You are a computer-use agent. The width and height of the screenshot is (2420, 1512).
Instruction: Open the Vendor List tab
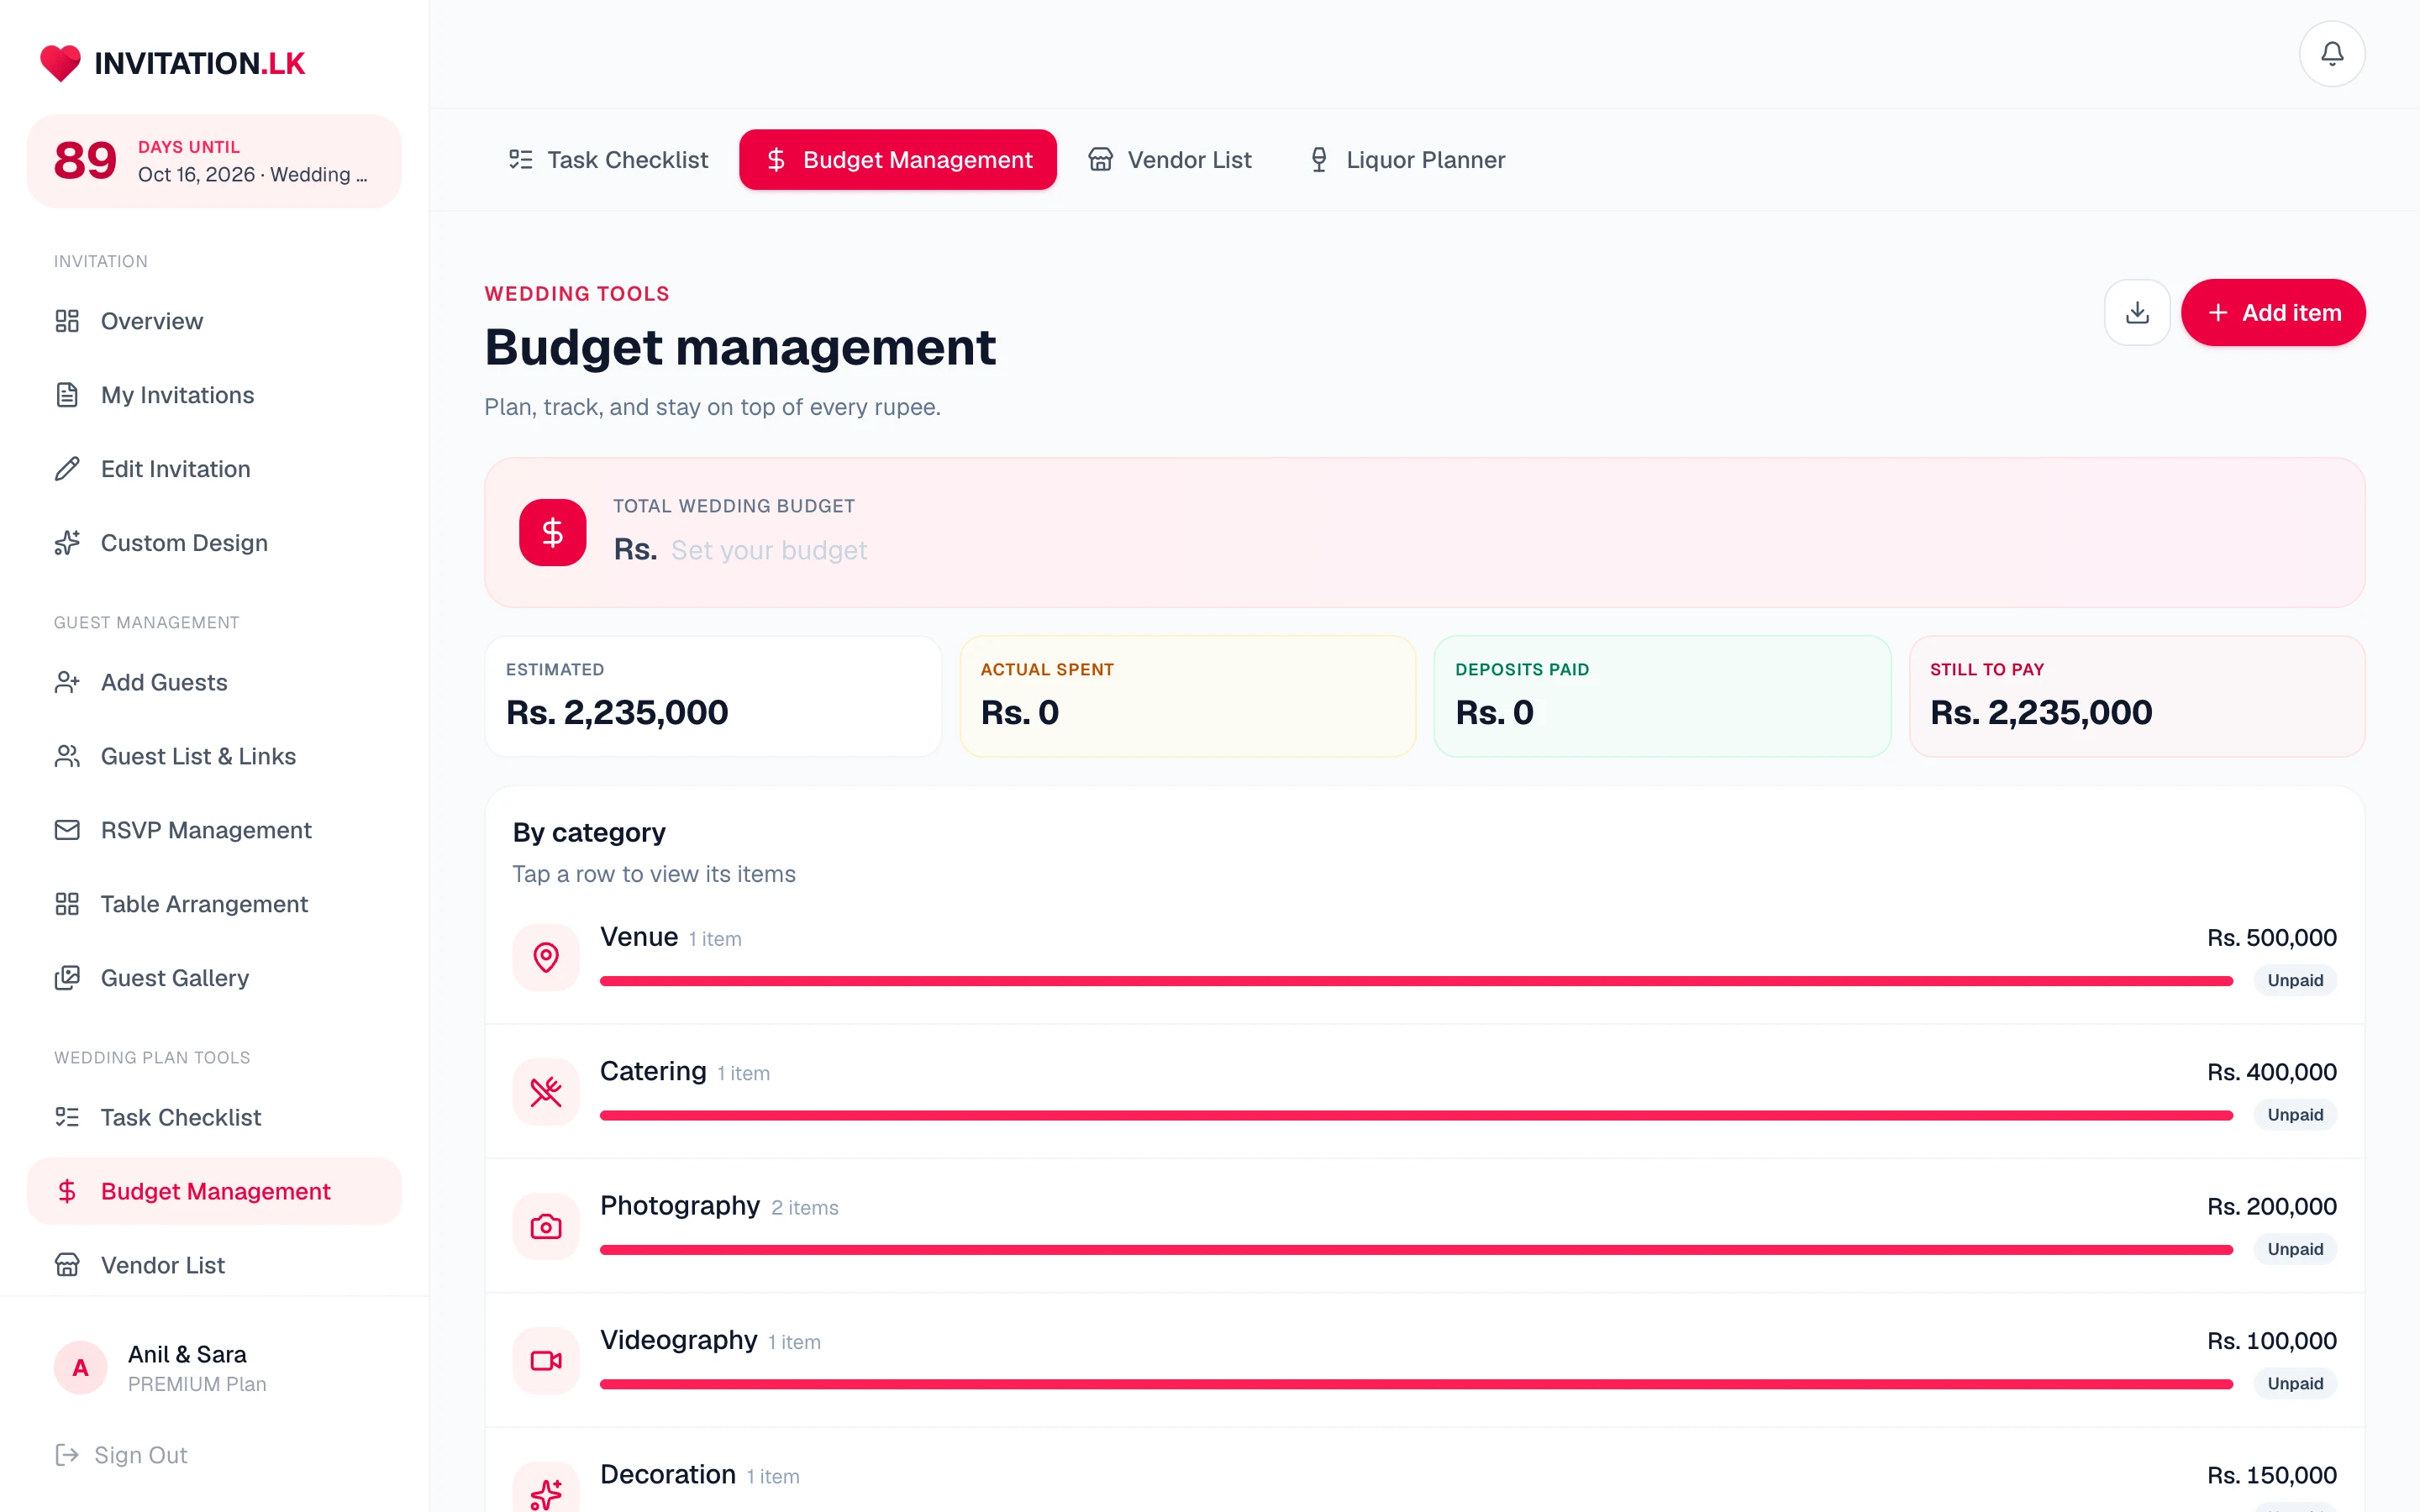click(1170, 160)
